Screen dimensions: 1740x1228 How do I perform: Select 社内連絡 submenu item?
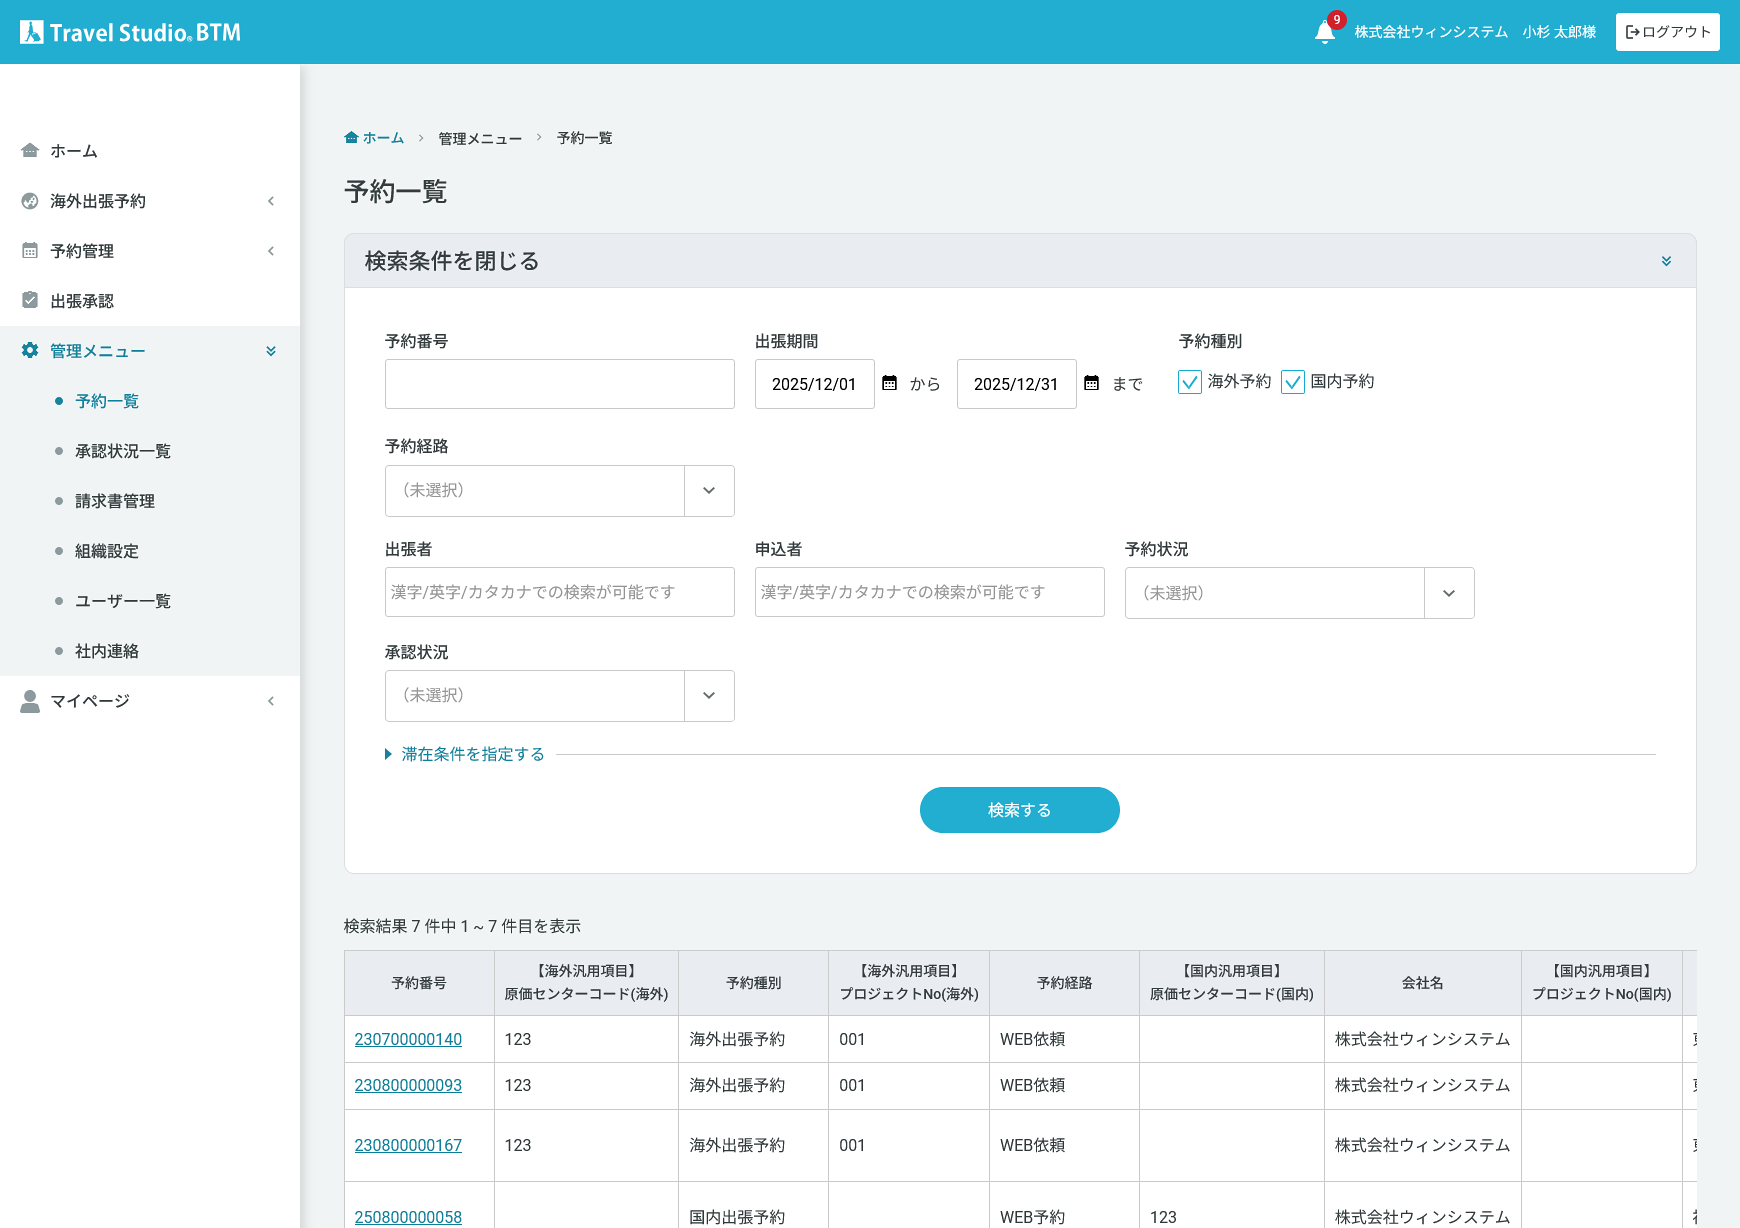click(x=107, y=651)
